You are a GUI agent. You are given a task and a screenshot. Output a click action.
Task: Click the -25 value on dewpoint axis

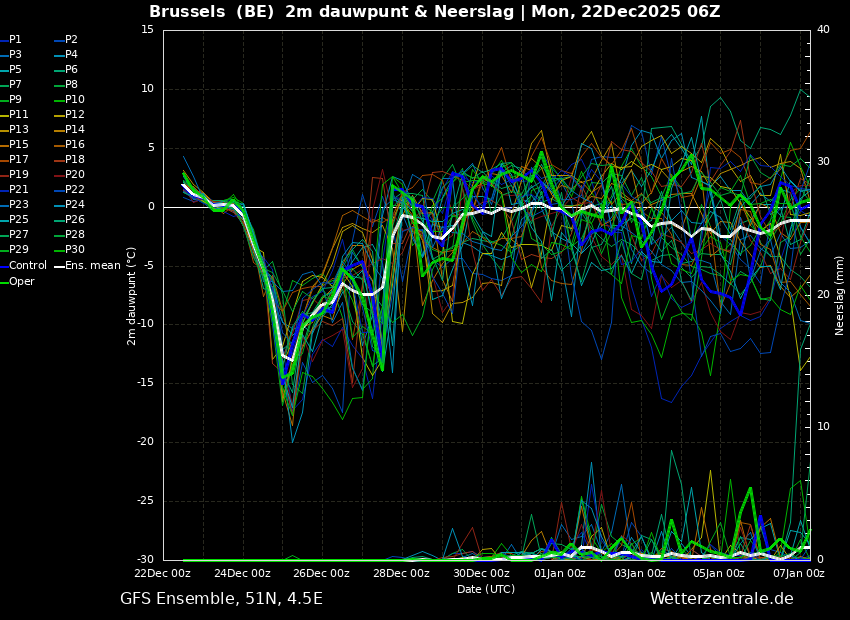(146, 501)
